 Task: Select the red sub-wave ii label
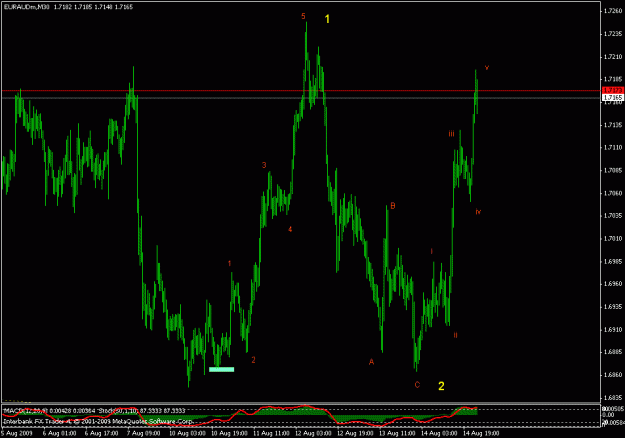point(455,335)
